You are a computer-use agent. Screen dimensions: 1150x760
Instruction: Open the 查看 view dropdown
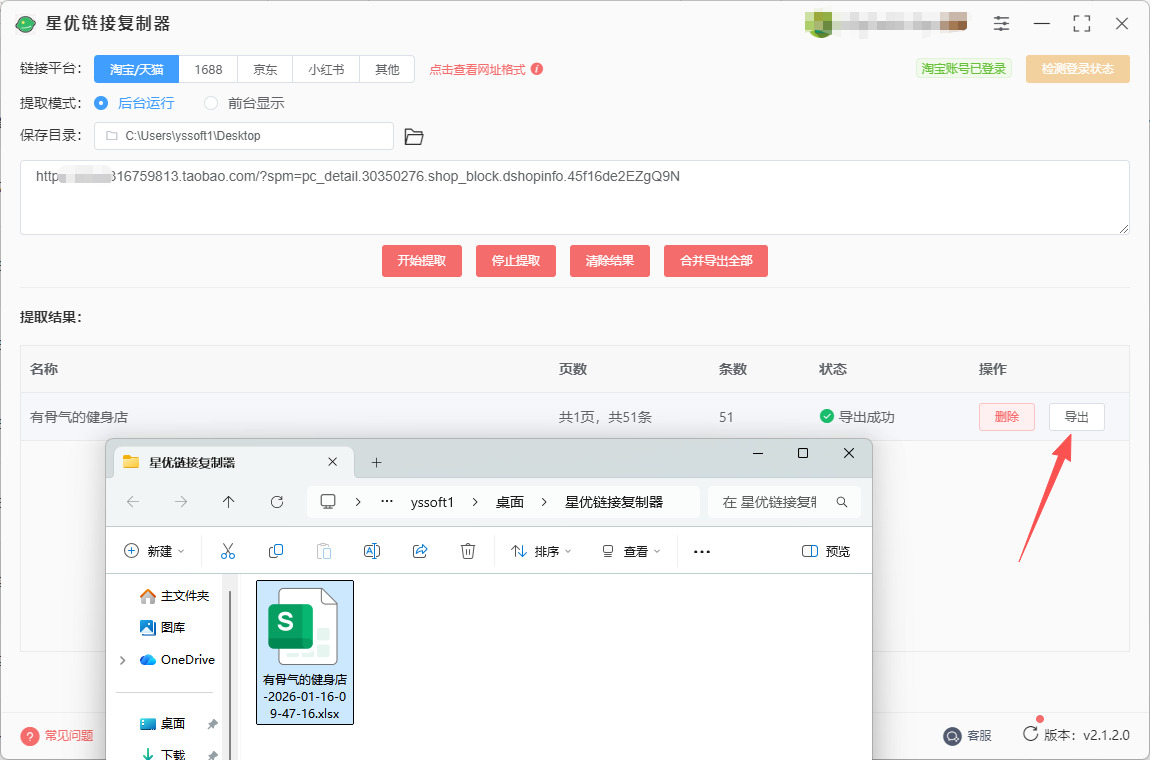[x=631, y=551]
